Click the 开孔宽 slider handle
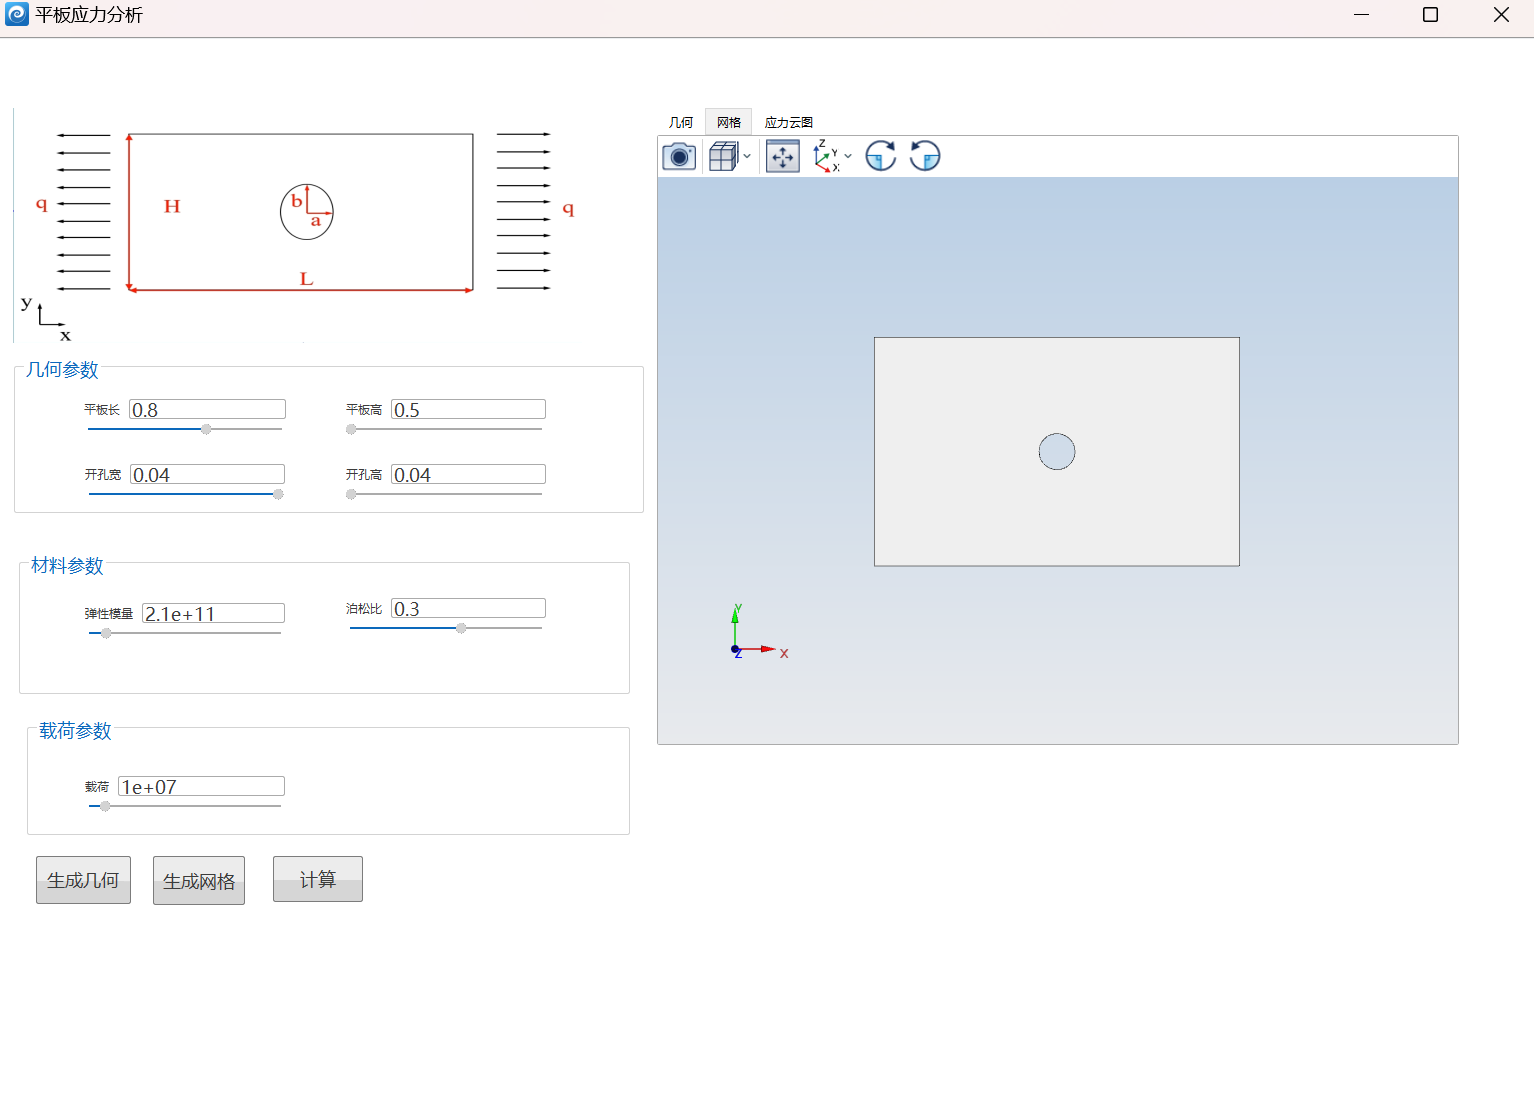Viewport: 1534px width, 1113px height. tap(278, 494)
